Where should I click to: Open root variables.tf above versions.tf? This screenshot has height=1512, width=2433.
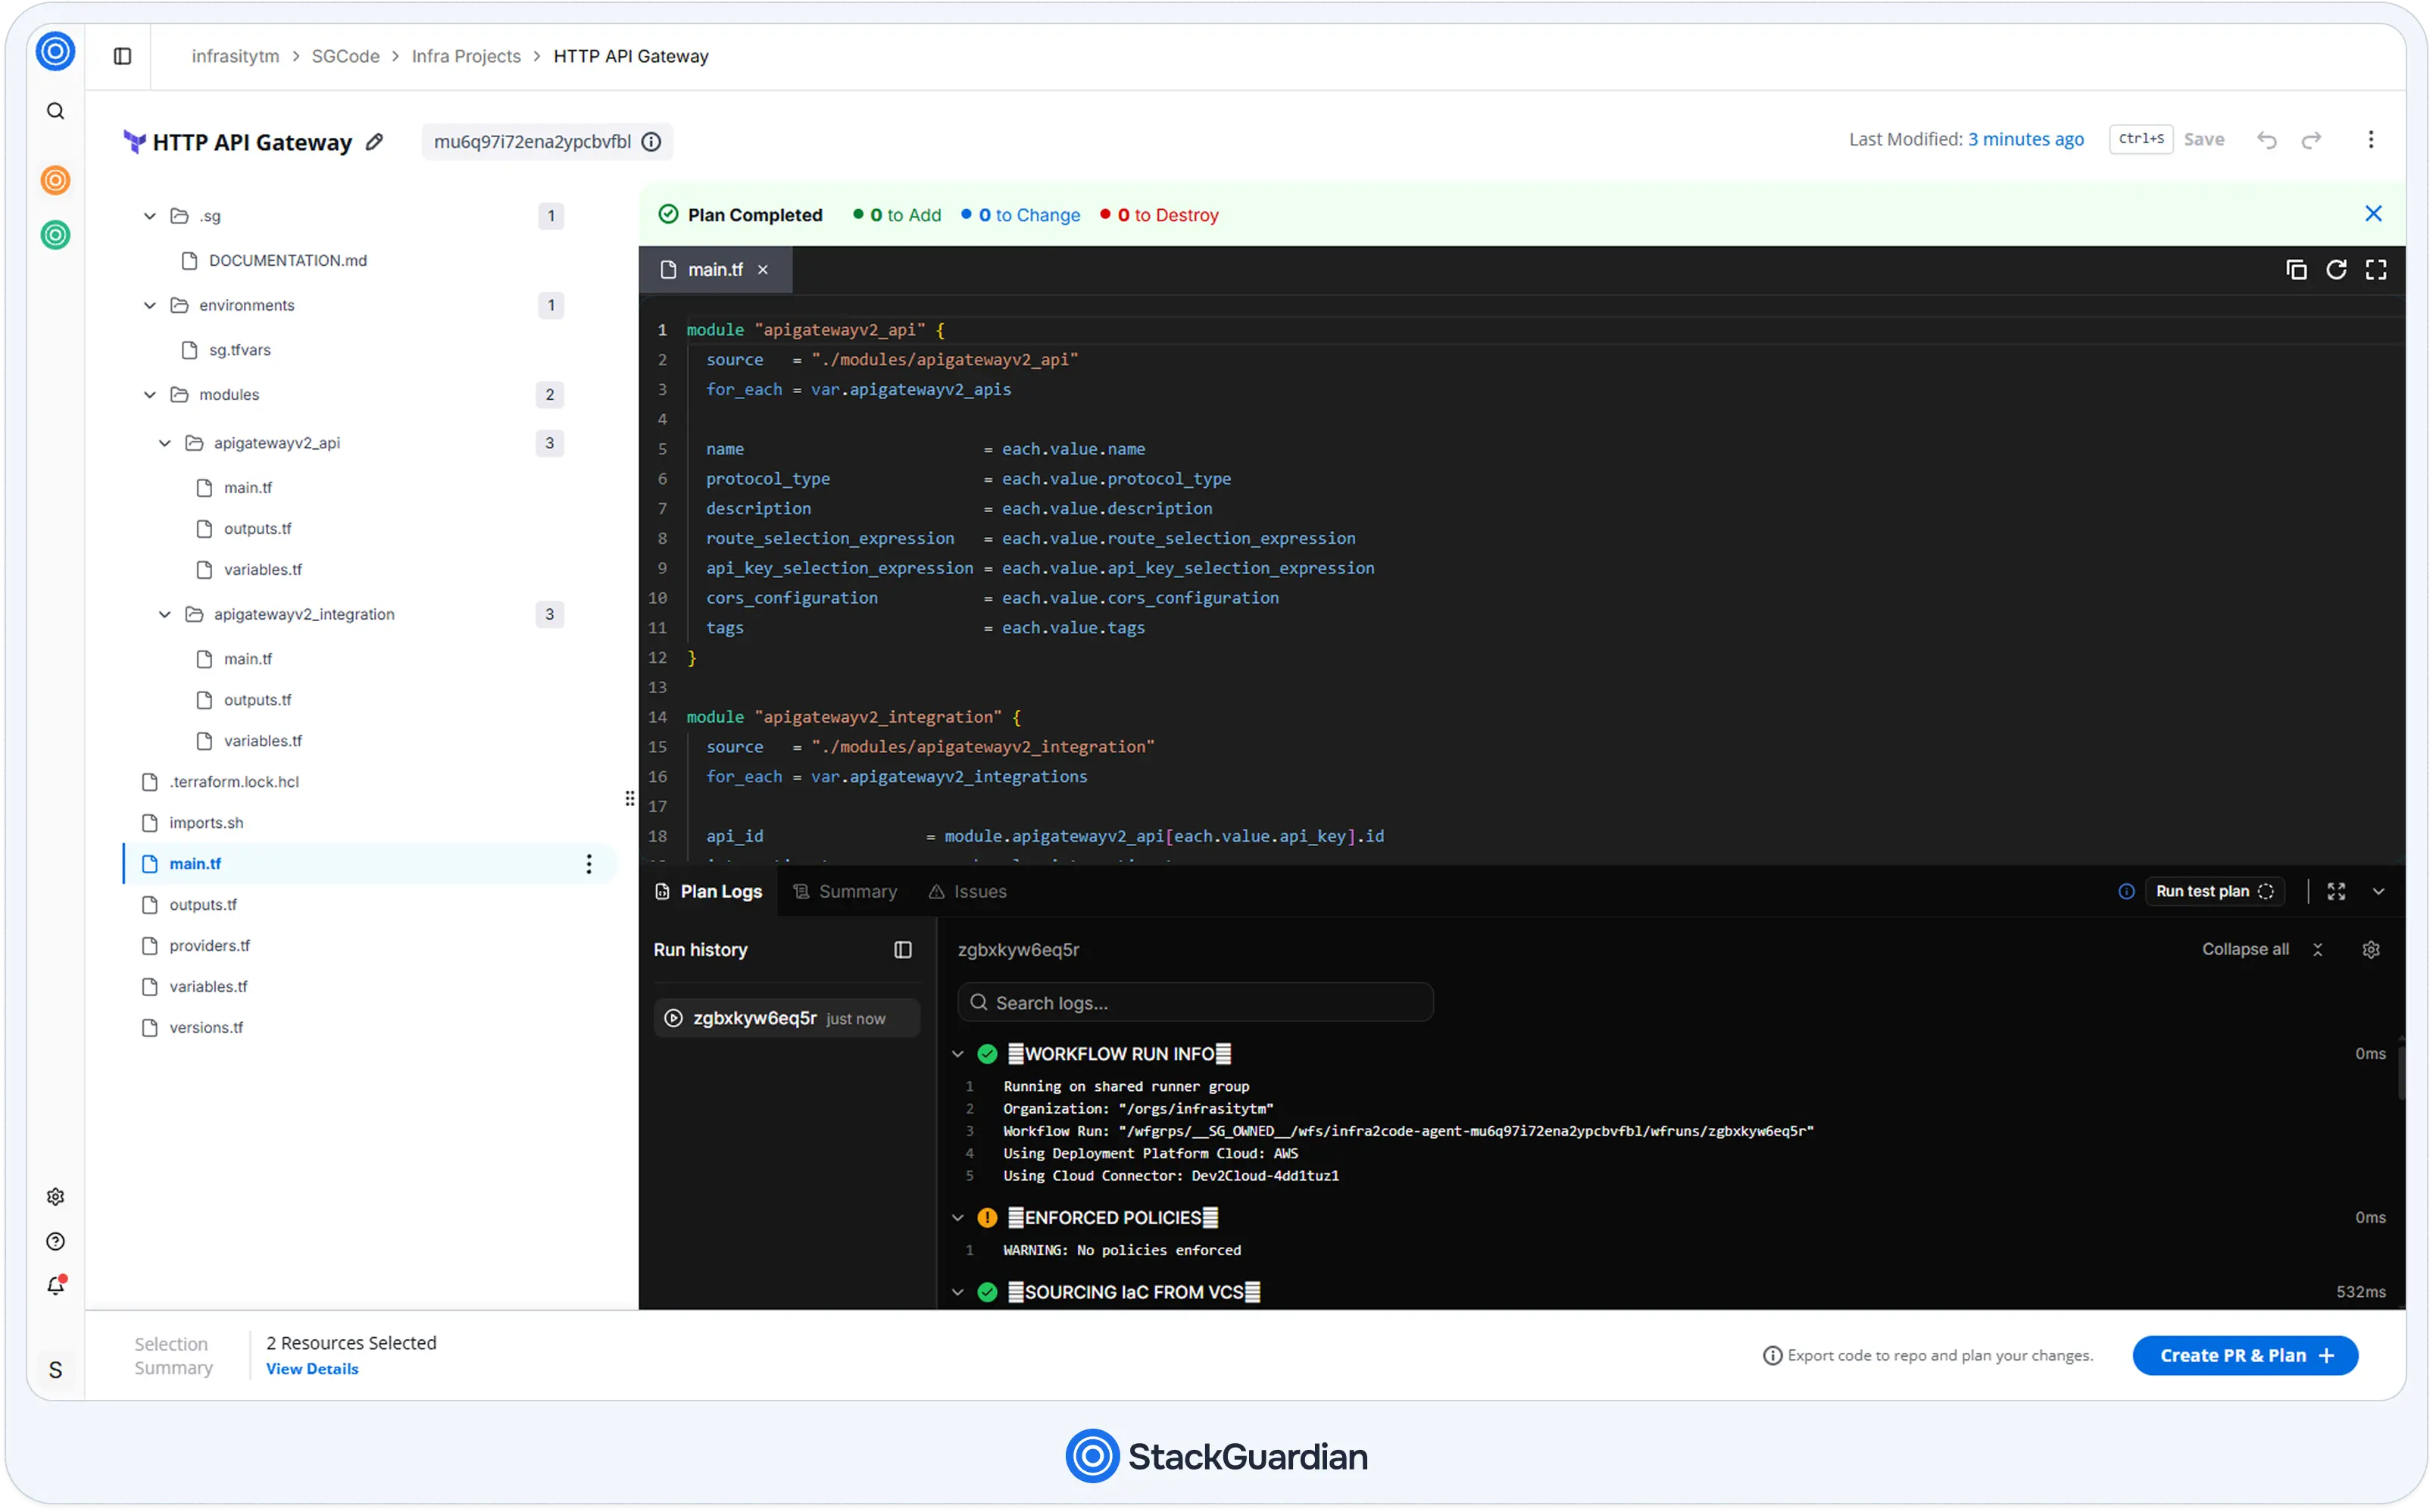(x=208, y=987)
